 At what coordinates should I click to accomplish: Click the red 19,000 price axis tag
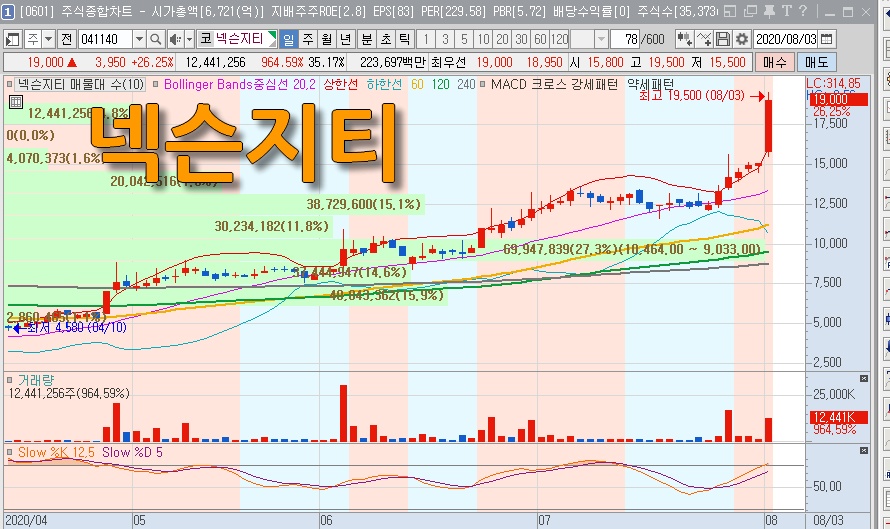click(x=837, y=100)
